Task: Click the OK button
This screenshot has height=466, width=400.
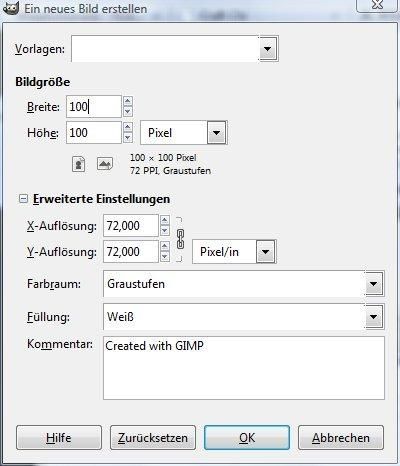Action: pyautogui.click(x=247, y=438)
